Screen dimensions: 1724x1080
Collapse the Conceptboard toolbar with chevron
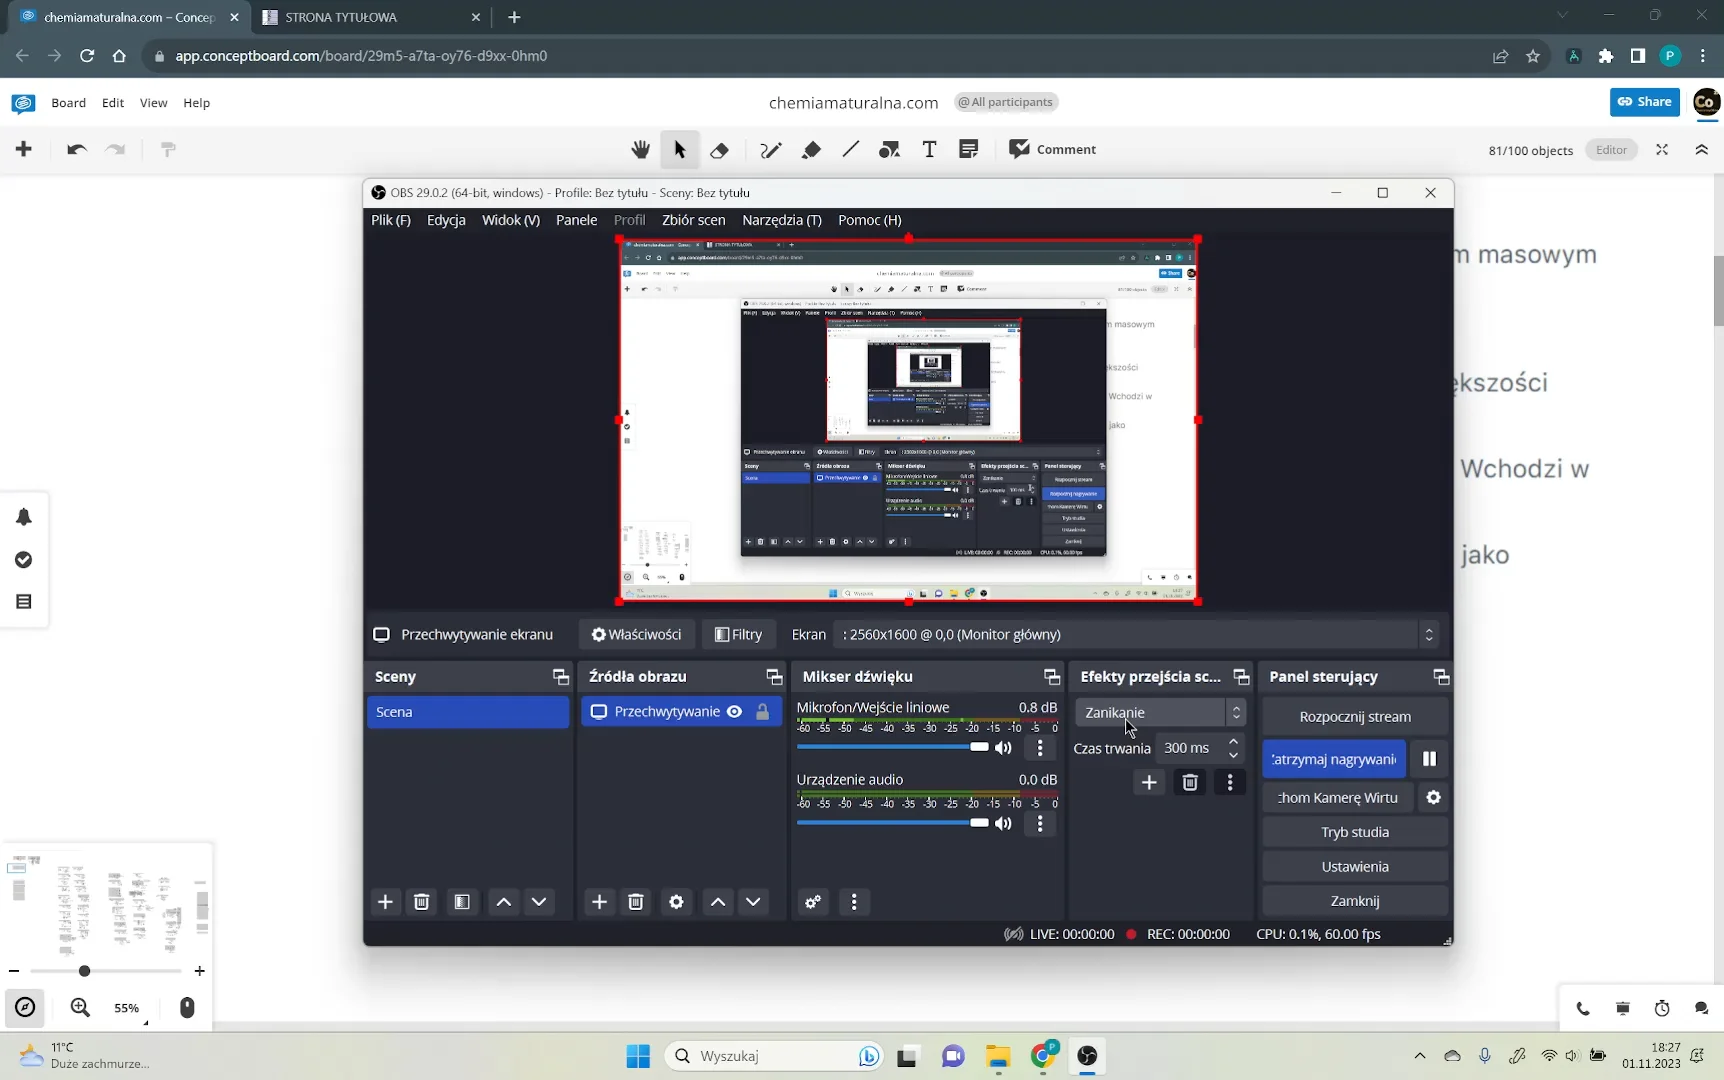1701,150
